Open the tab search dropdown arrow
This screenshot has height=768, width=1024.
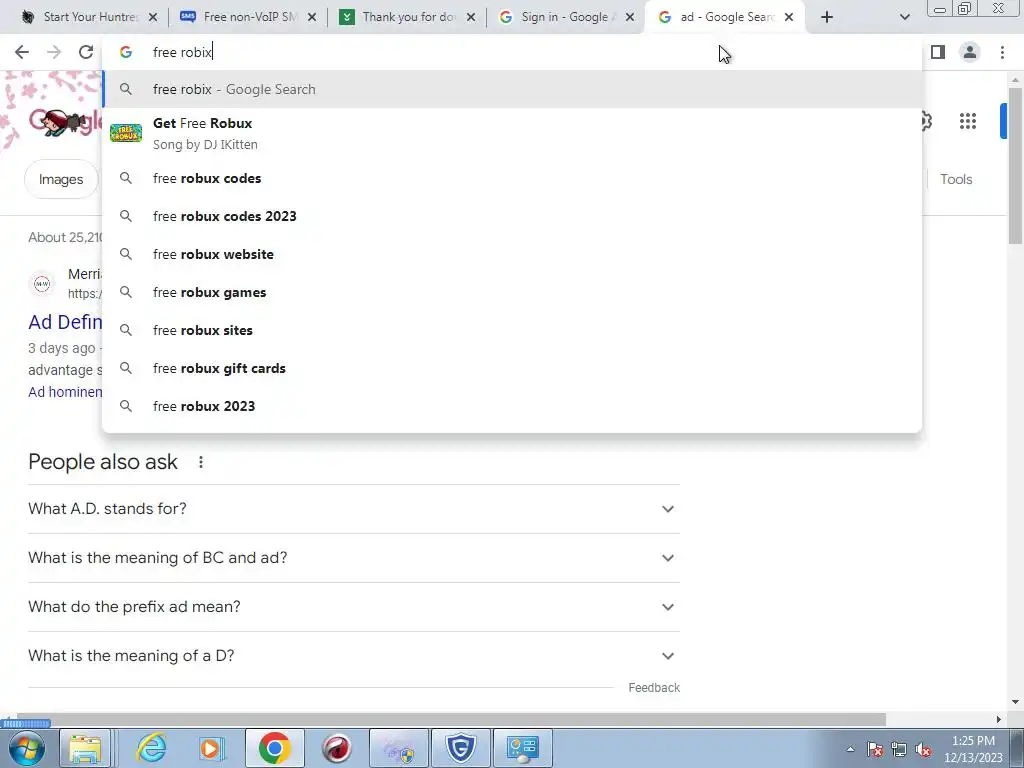coord(904,17)
